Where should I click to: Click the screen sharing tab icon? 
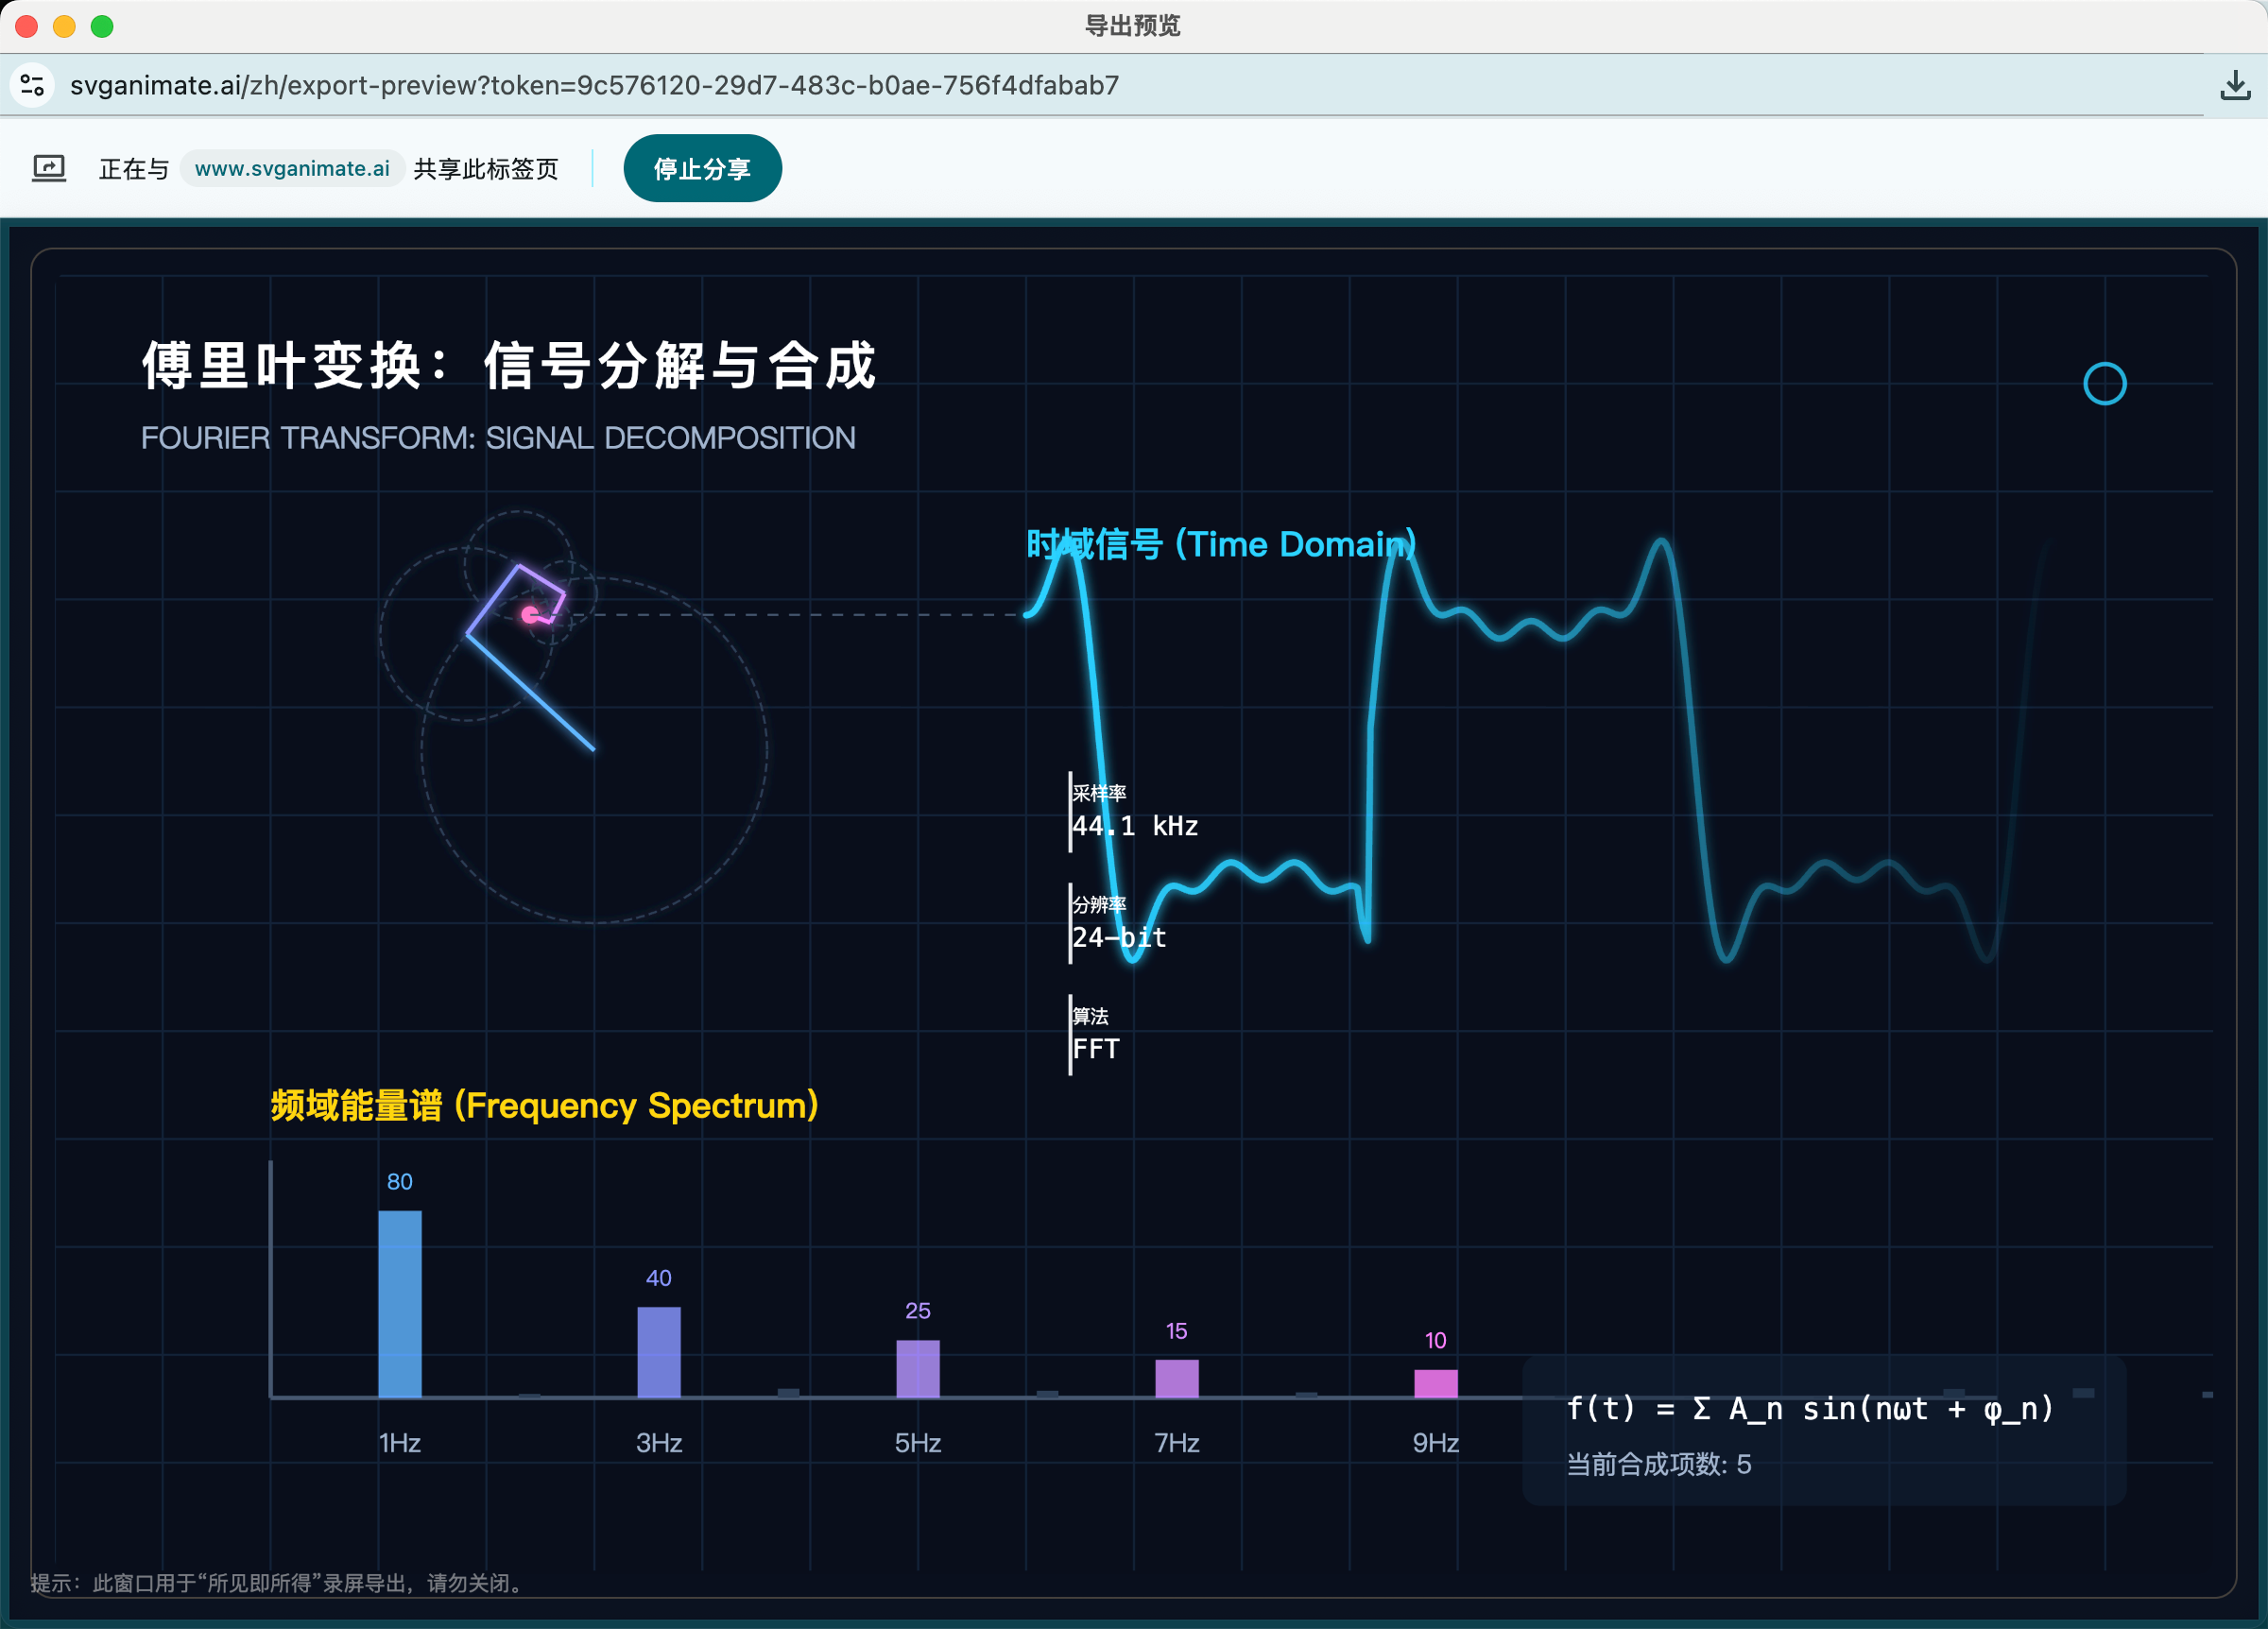[49, 168]
